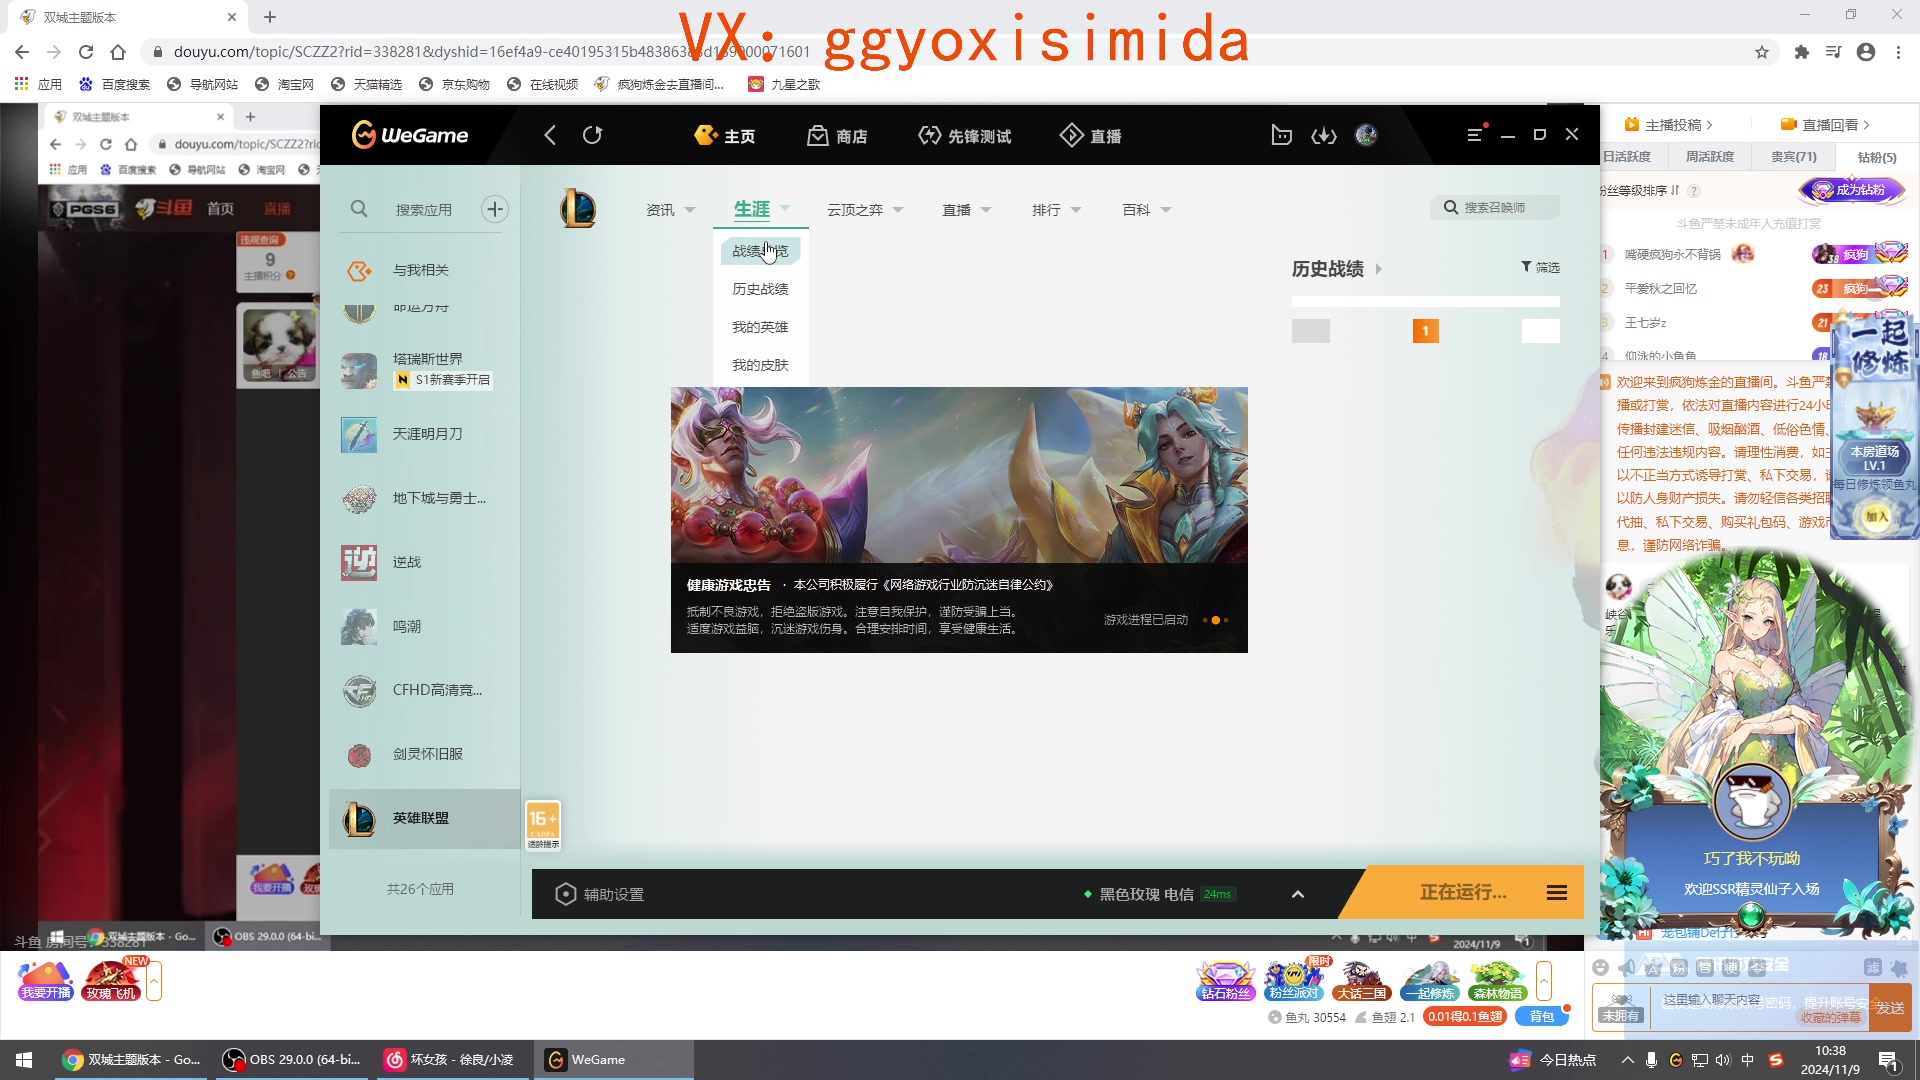Open Windows Start menu
The height and width of the screenshot is (1080, 1920).
click(x=24, y=1060)
